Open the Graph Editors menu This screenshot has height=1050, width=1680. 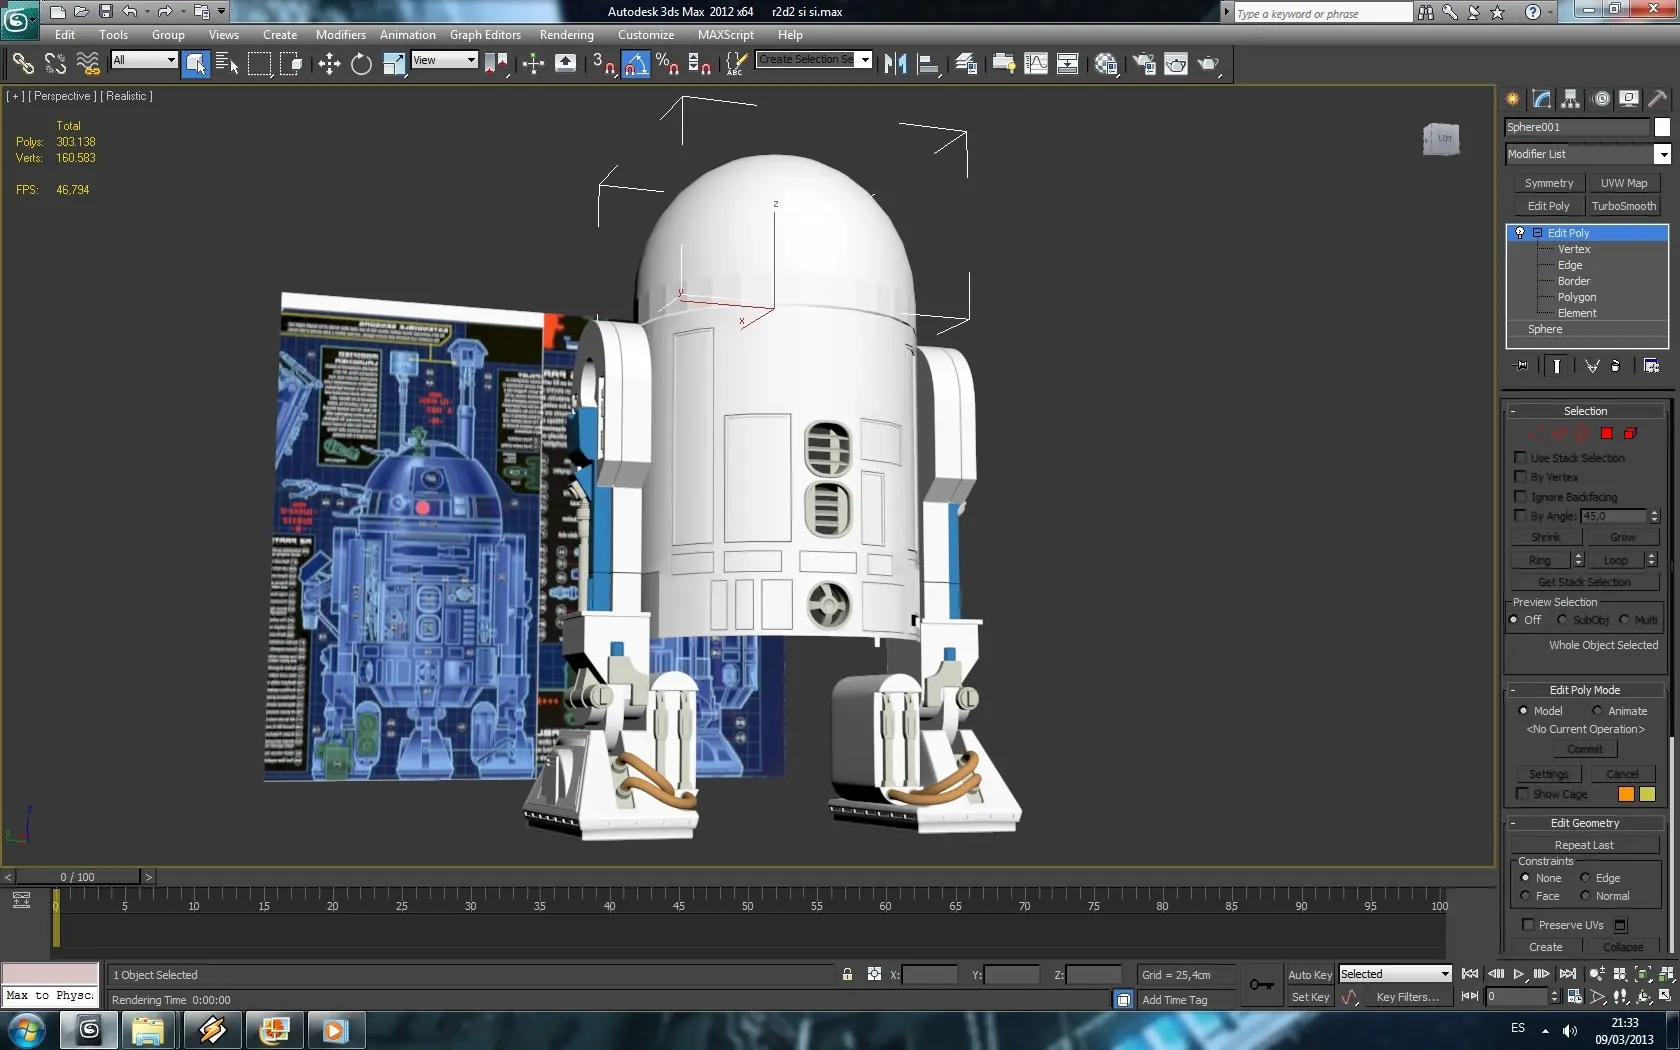(x=485, y=34)
